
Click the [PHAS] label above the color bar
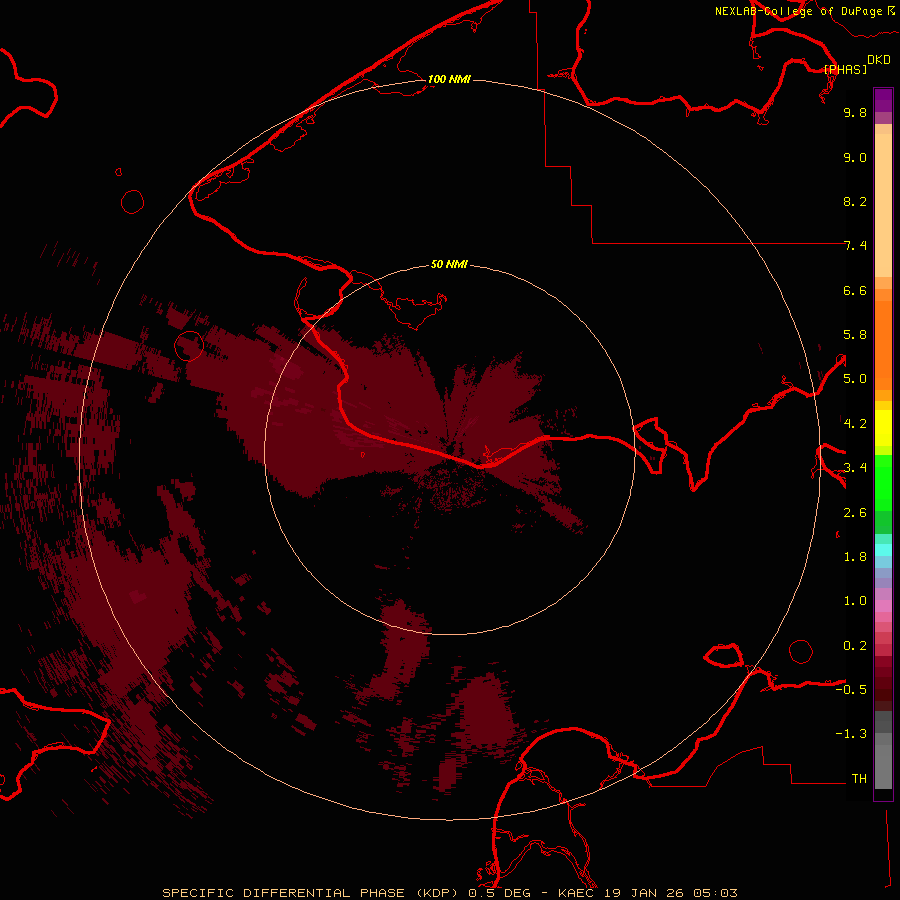tap(845, 69)
